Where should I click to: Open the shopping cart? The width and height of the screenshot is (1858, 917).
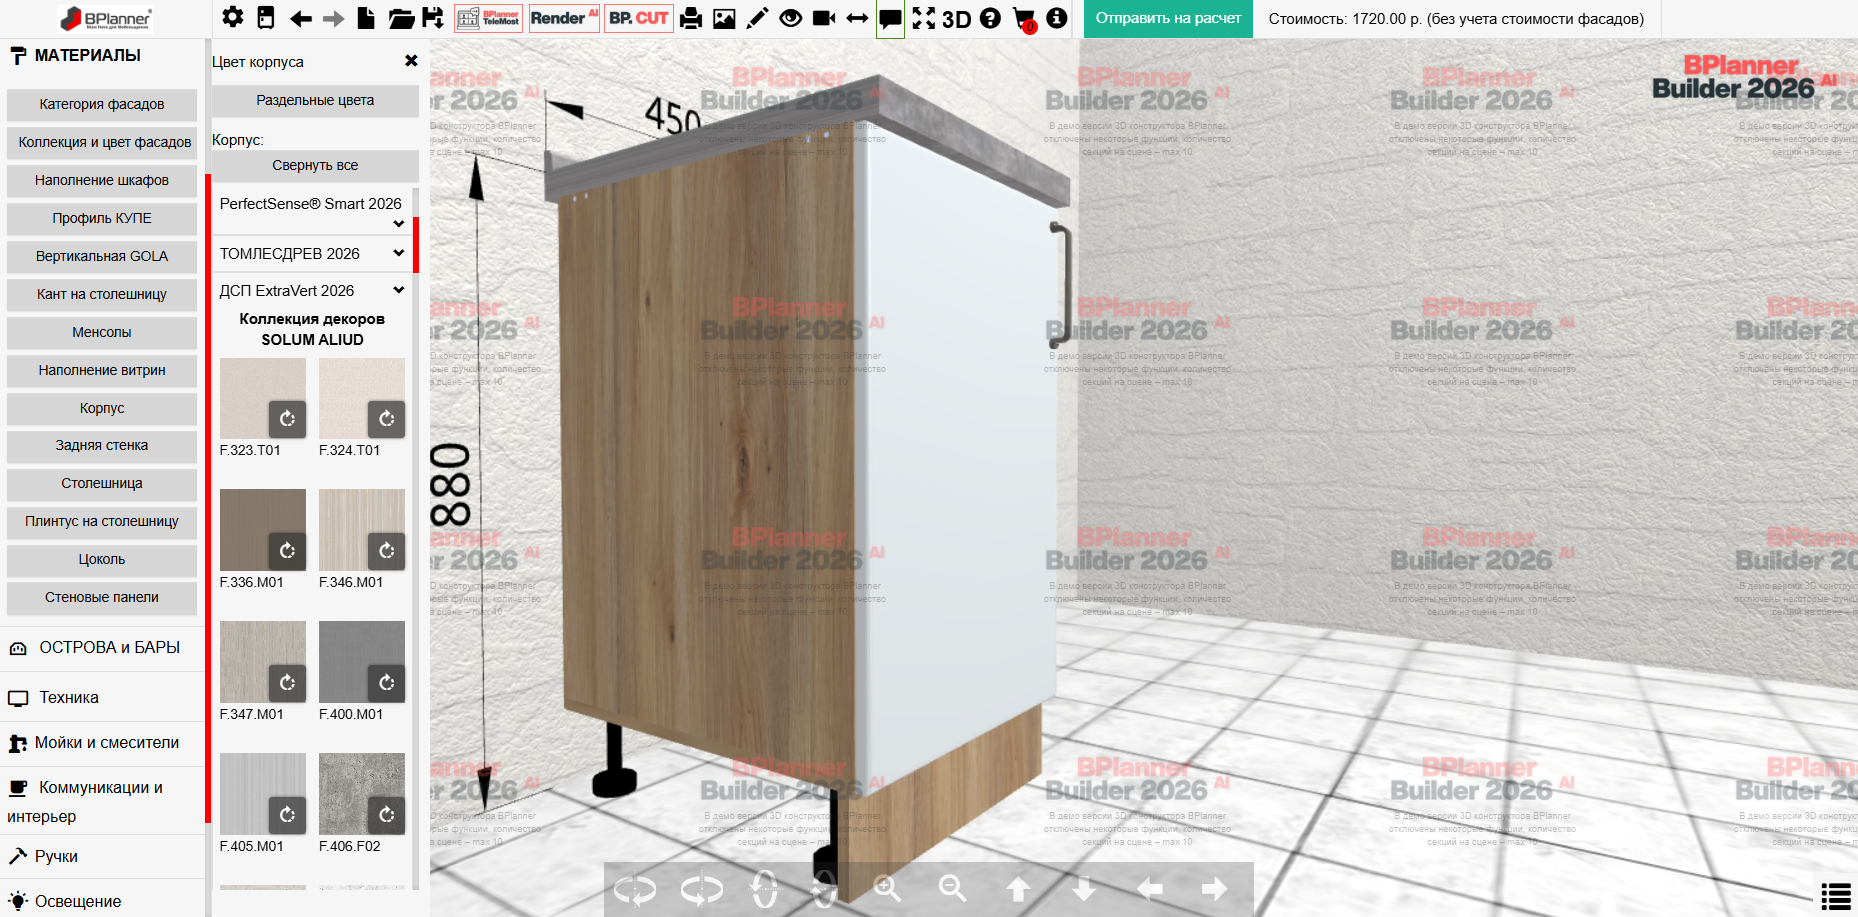point(1025,19)
